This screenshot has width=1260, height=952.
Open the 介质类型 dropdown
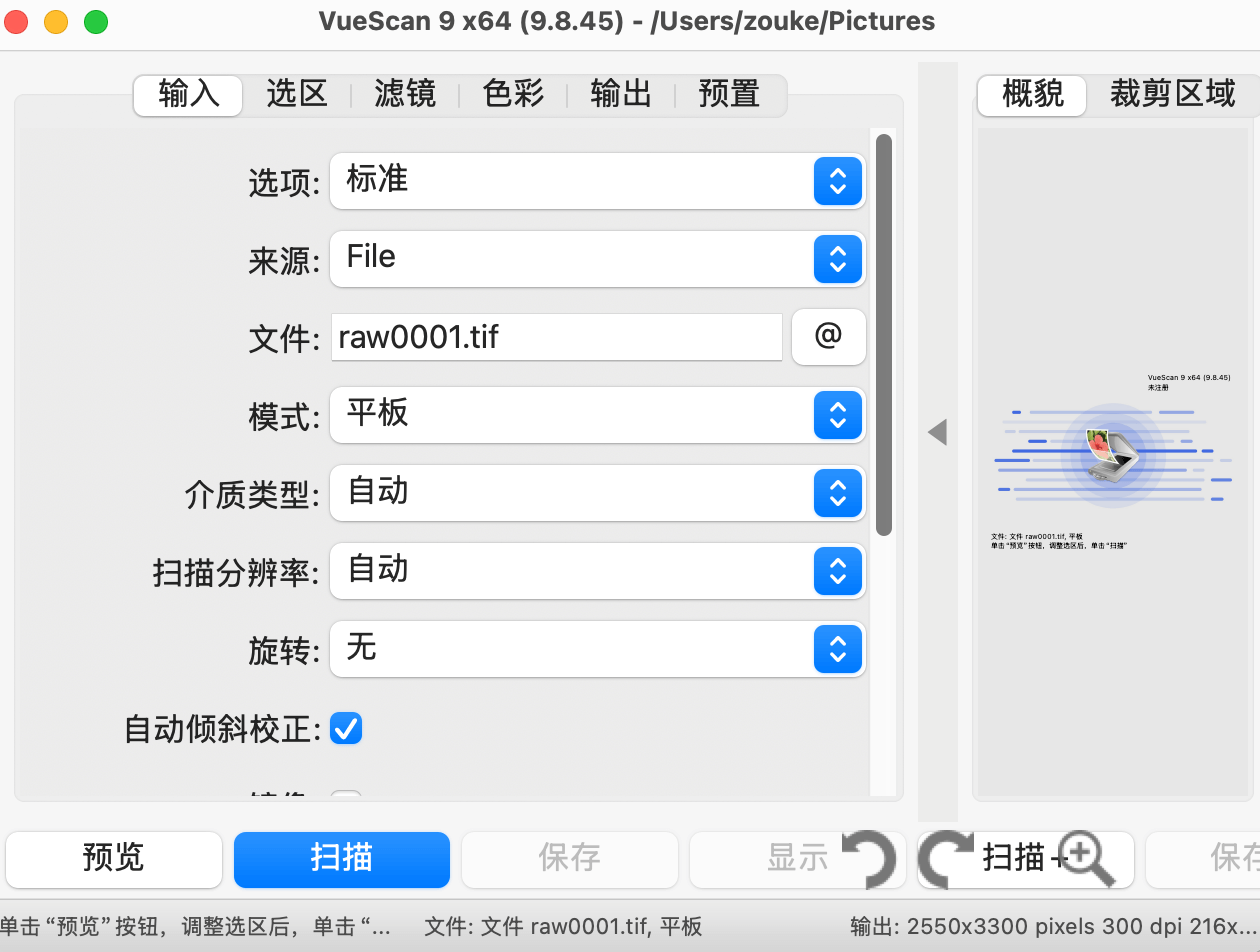(597, 493)
